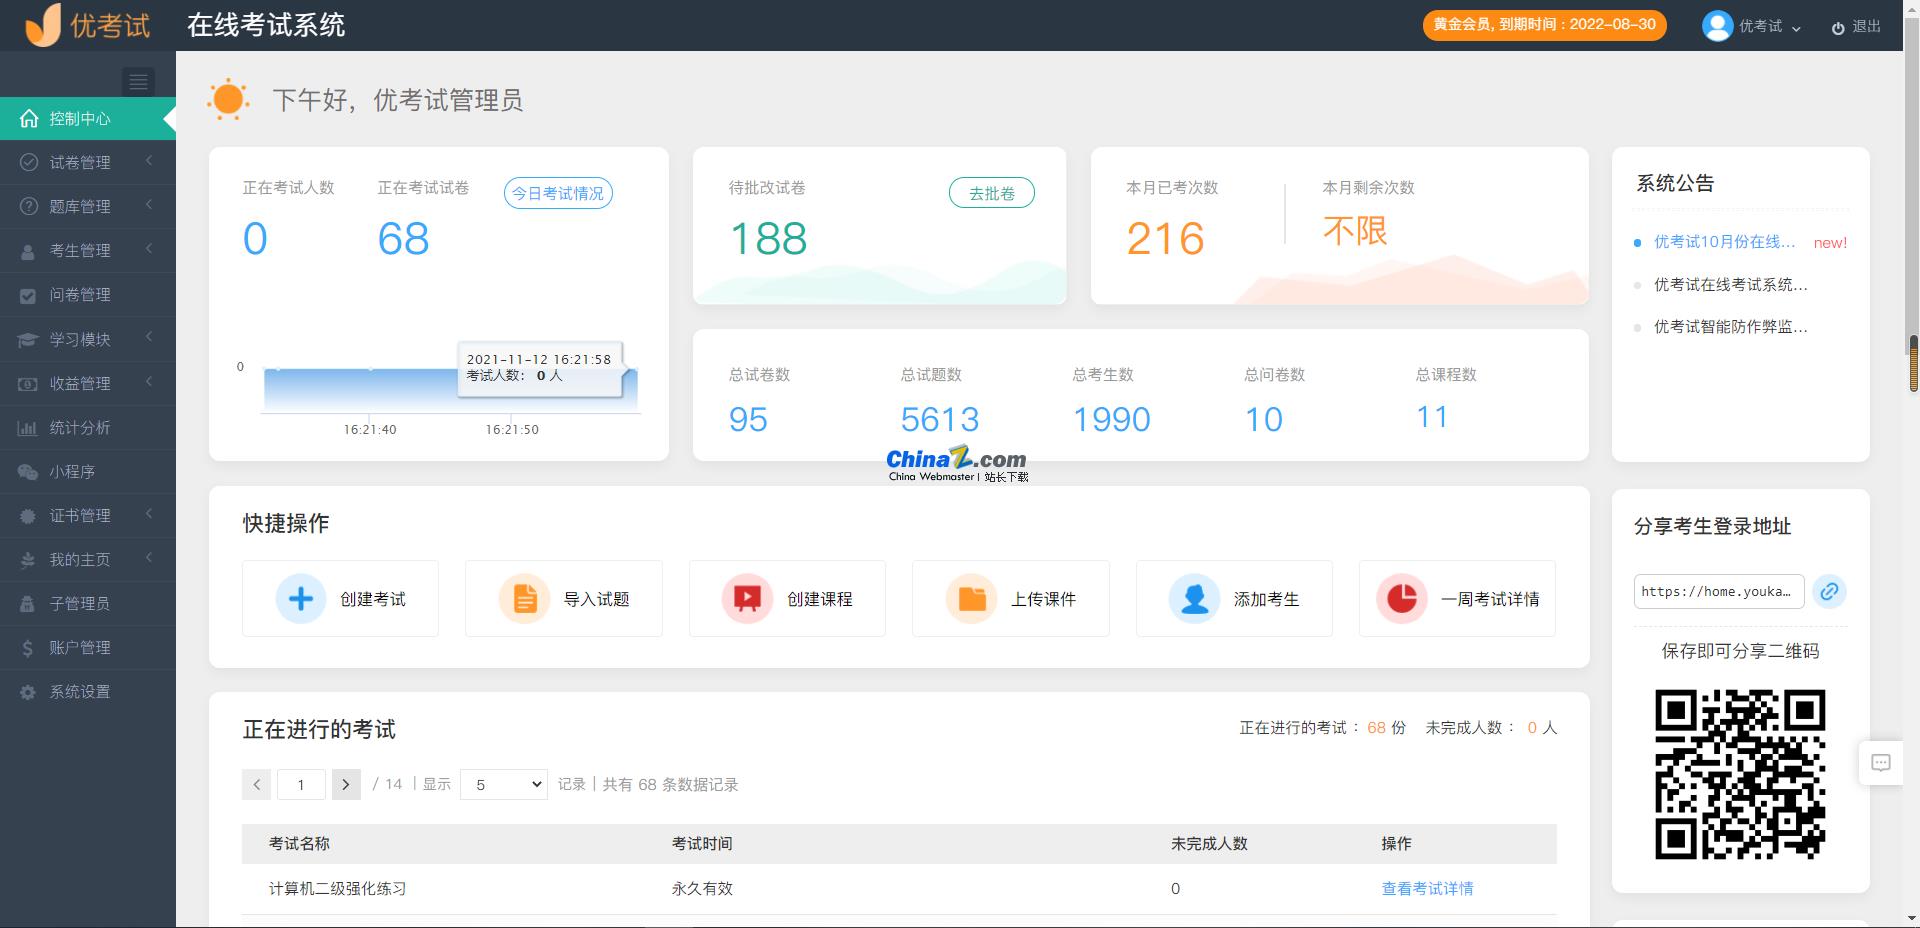Expand the 考生管理 submenu arrow
Screen dimensions: 1920x928
tap(149, 249)
